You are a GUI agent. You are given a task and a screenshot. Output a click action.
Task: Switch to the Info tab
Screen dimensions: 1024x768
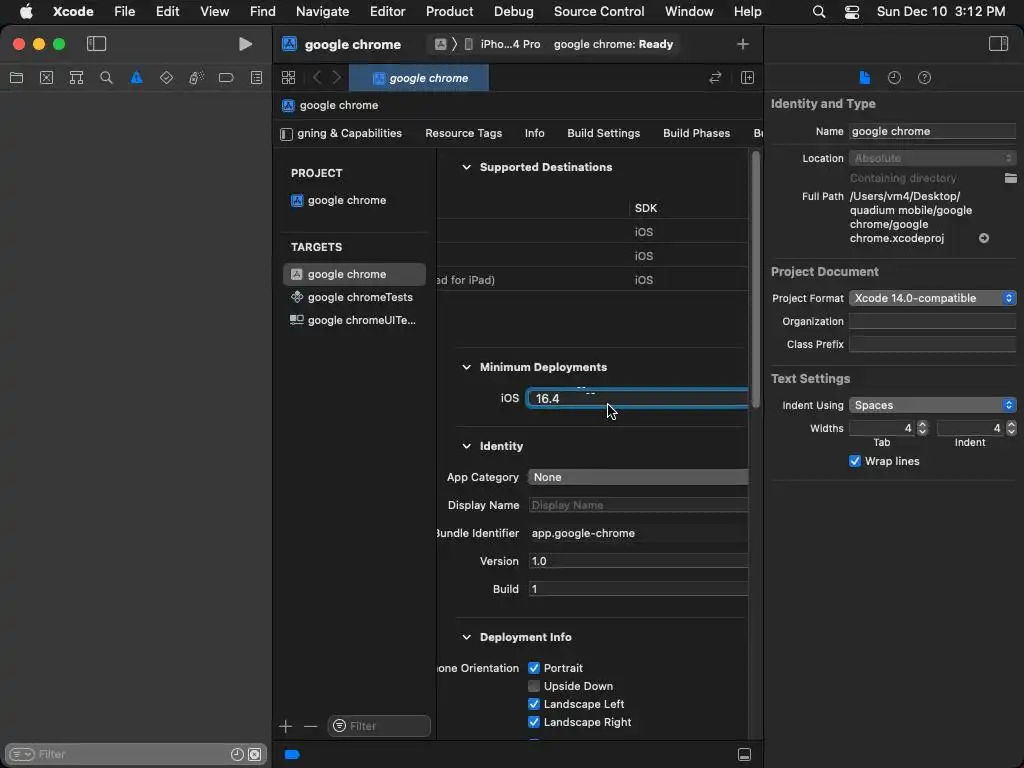pos(534,133)
